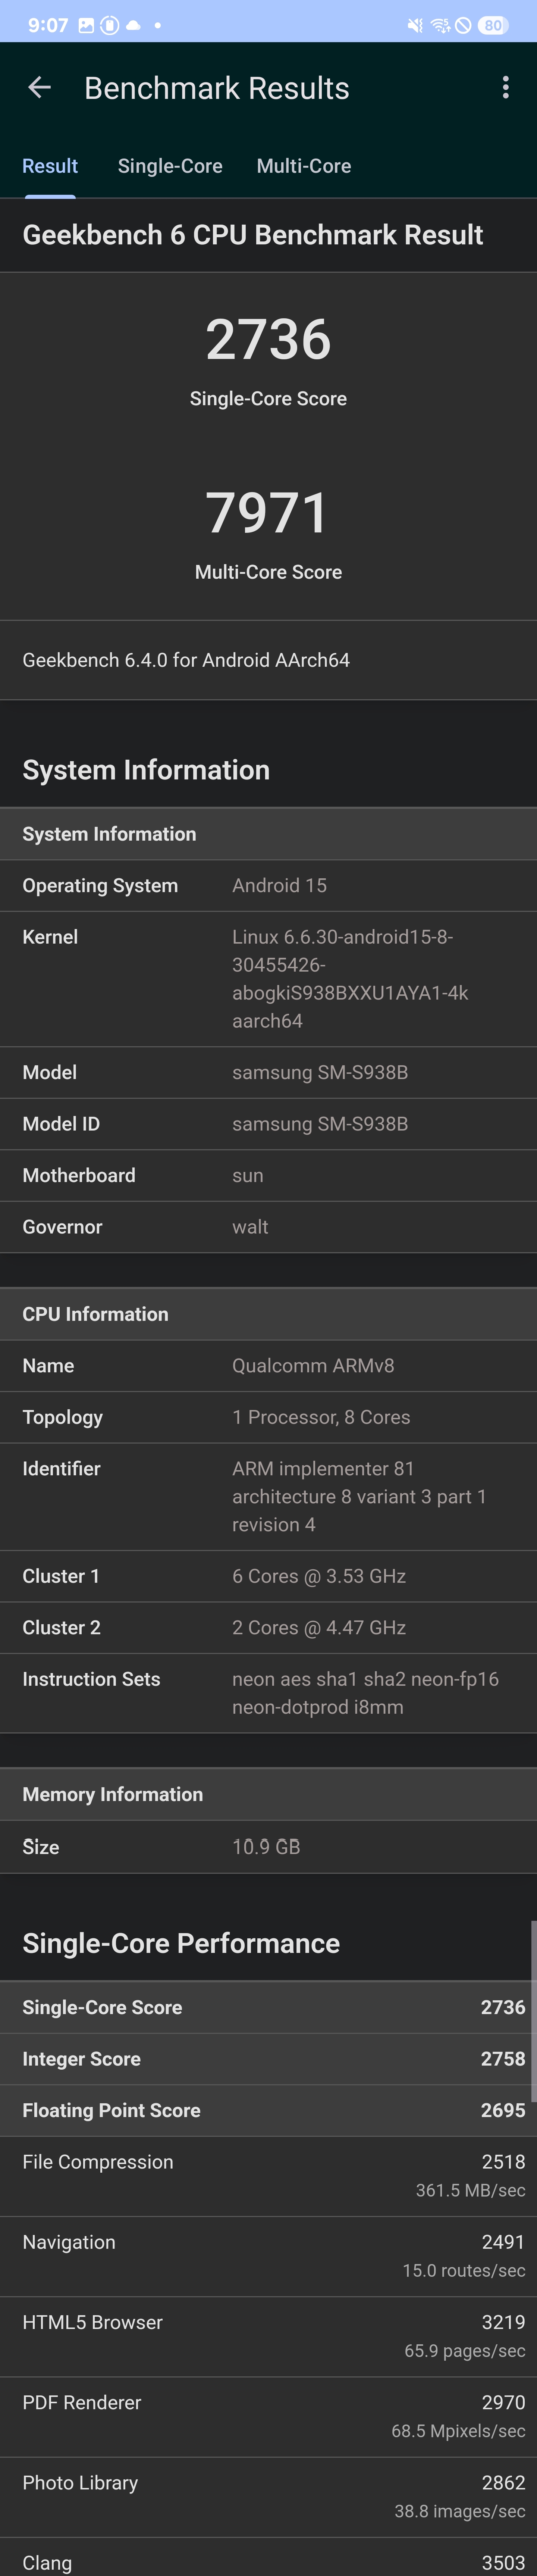Tap the muted sound status icon
Viewport: 537px width, 2576px height.
tap(415, 25)
